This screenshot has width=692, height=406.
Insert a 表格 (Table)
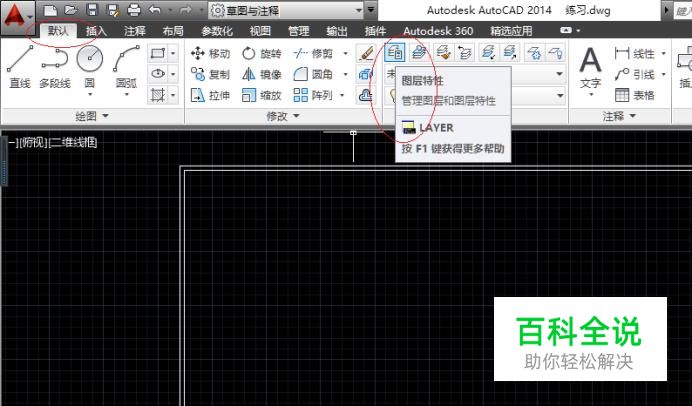635,95
